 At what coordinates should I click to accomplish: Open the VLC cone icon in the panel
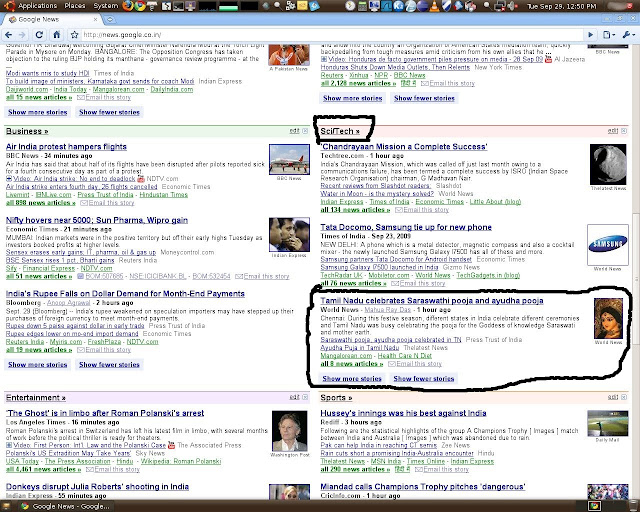(435, 6)
